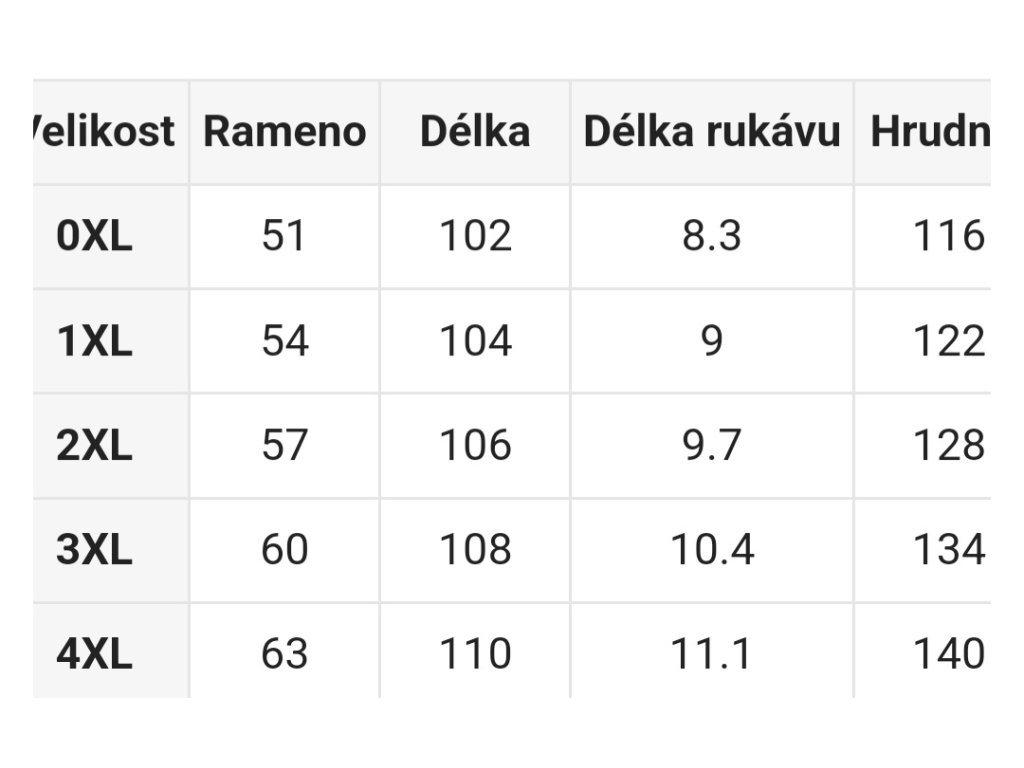The image size is (1024, 768).
Task: Select the Rameno column header
Action: [x=285, y=131]
